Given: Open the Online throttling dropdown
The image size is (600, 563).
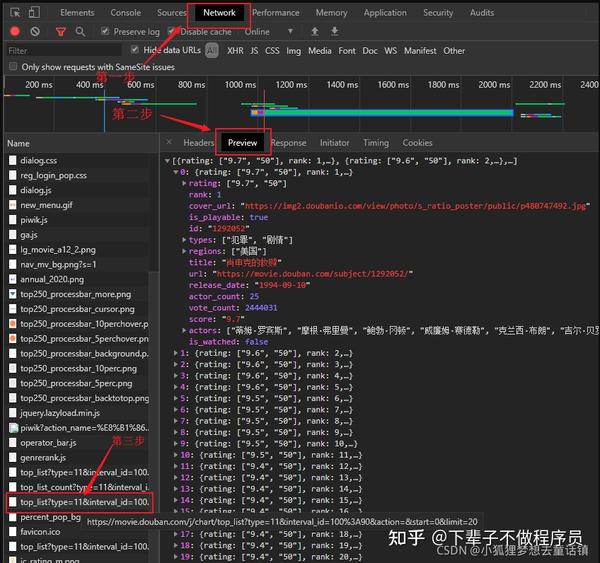Looking at the screenshot, I should [x=269, y=31].
